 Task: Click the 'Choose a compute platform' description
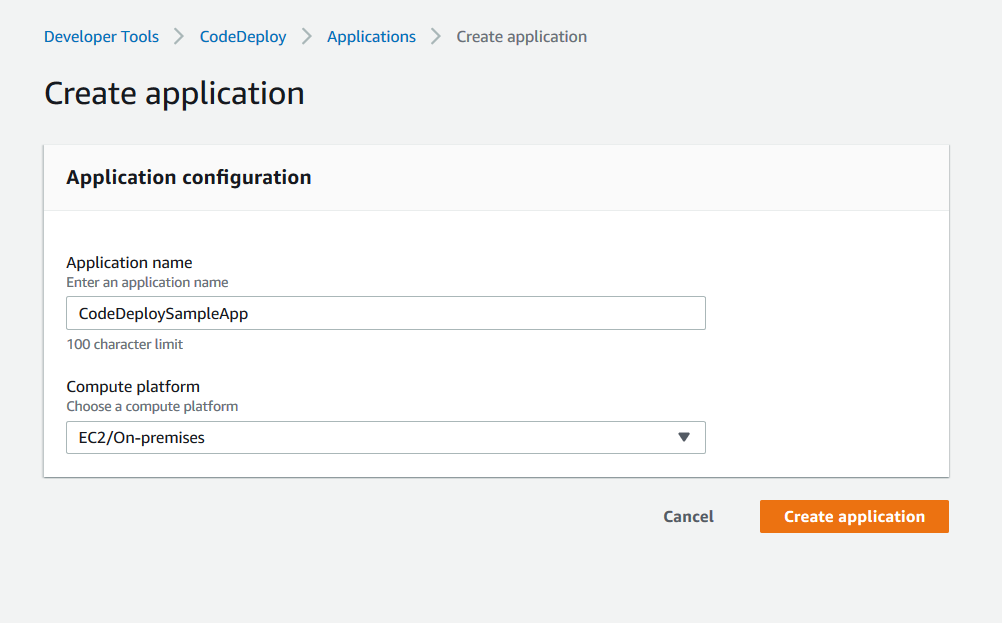[x=152, y=406]
